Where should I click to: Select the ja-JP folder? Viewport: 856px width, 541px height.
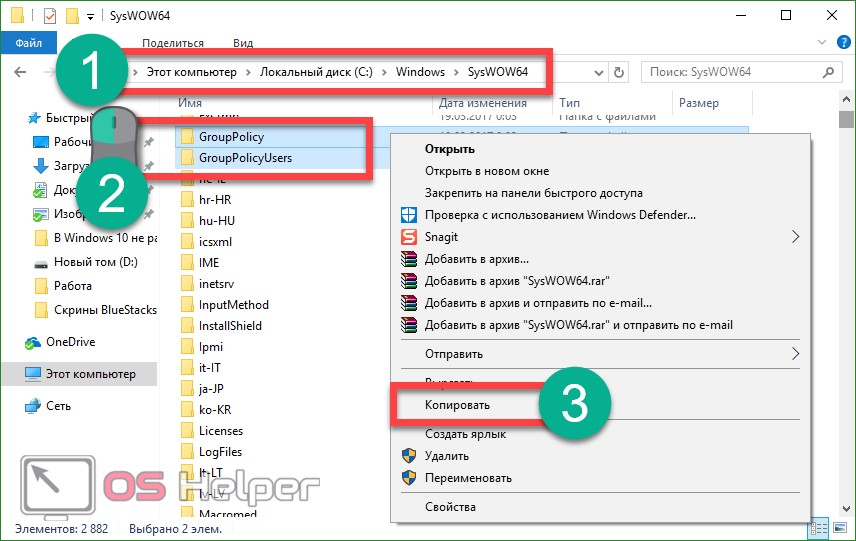pos(211,389)
